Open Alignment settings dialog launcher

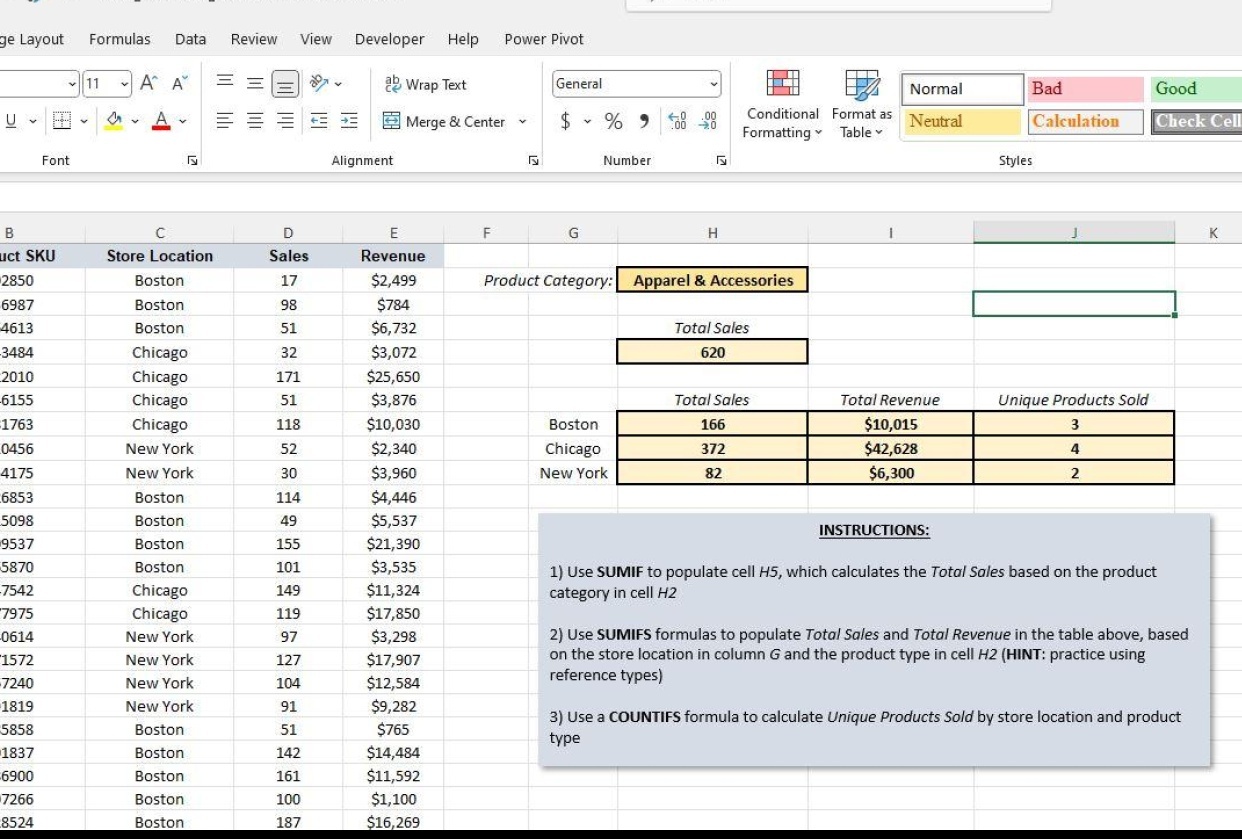[532, 160]
